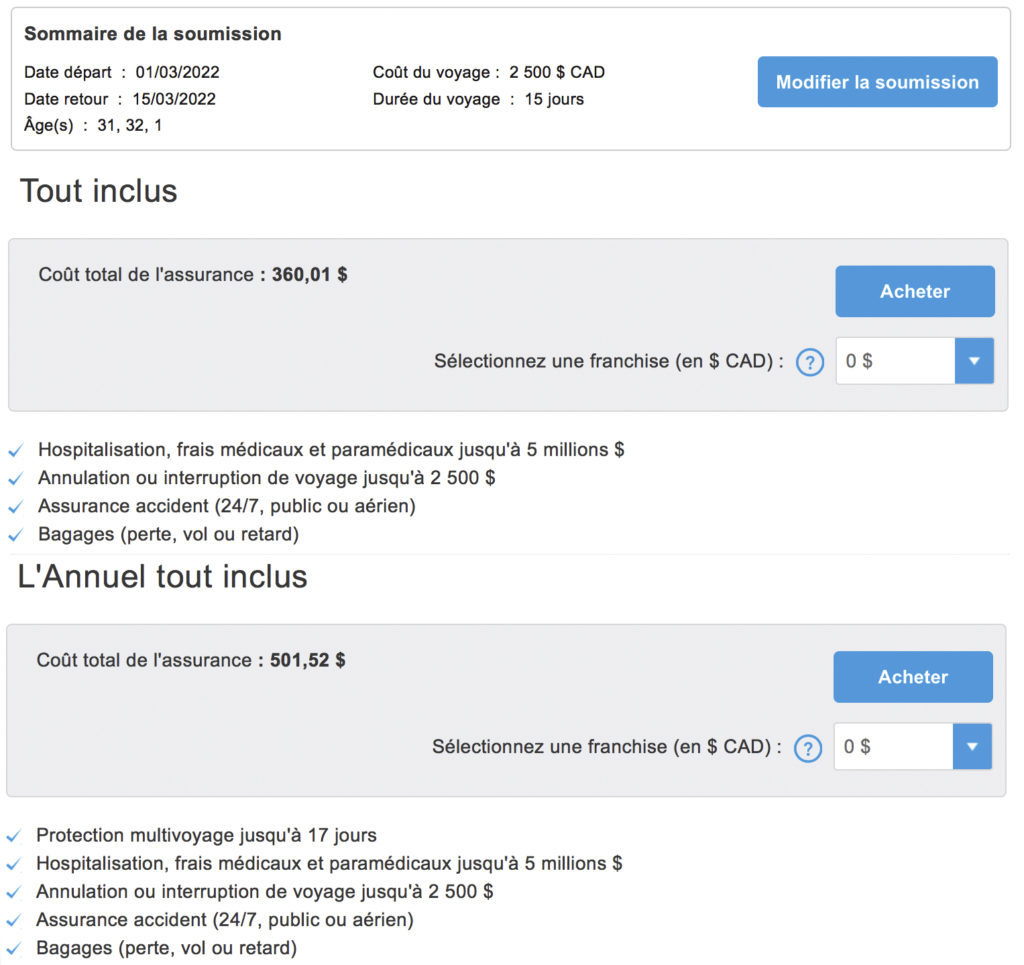Click the checkmark beside last Bagages line
Screen dimensions: 1024x965
[x=13, y=949]
